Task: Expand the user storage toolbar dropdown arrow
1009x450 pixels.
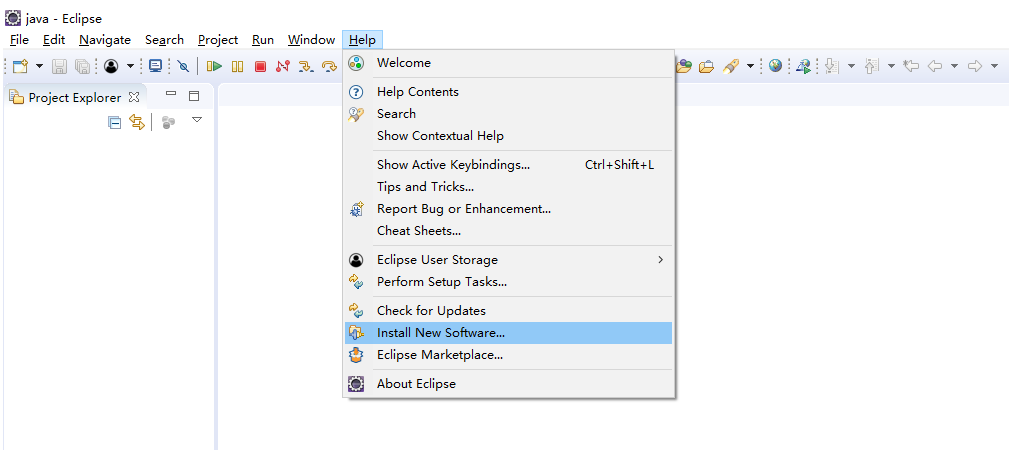Action: coord(130,66)
